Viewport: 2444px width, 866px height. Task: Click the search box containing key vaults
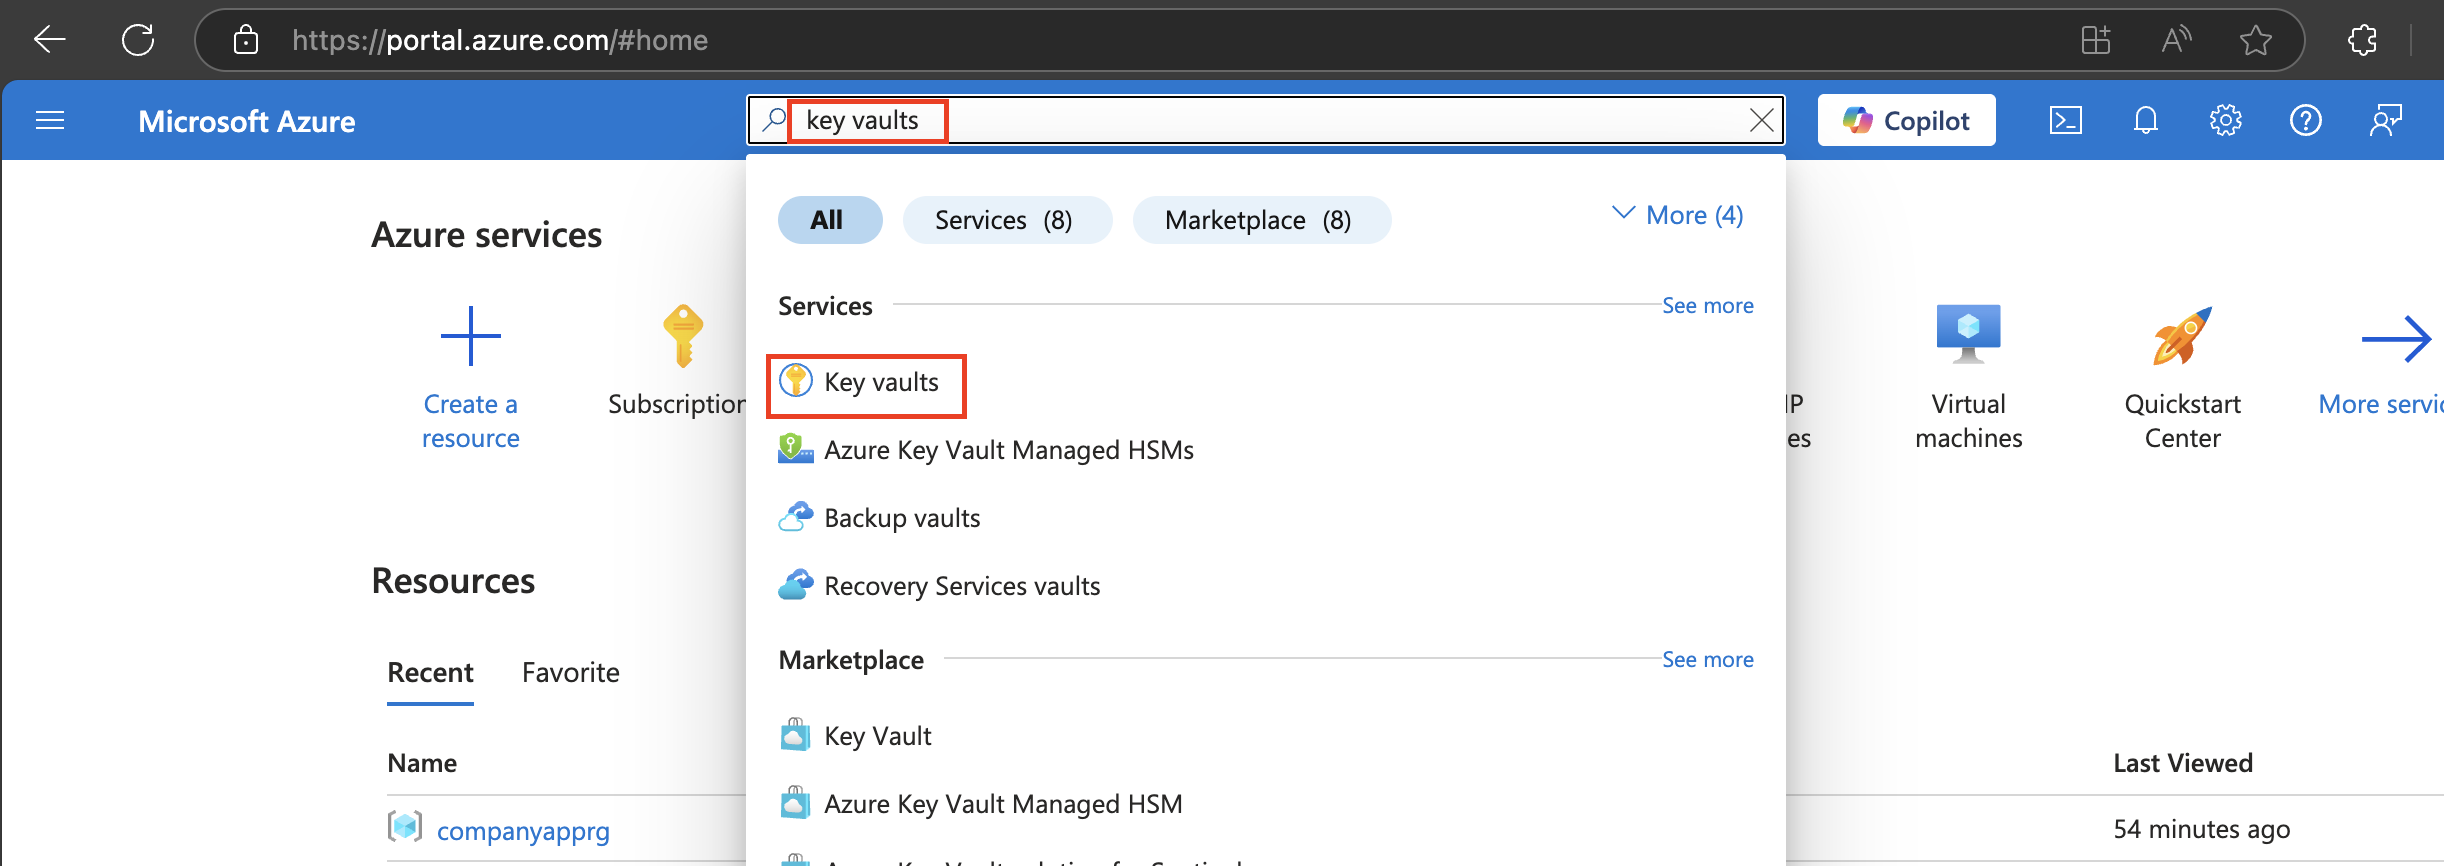tap(1266, 121)
